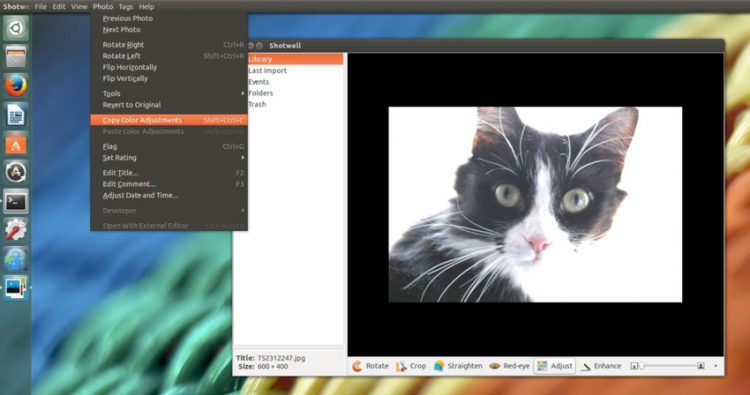Click the file title 752312247.jpg
Image resolution: width=750 pixels, height=395 pixels.
(281, 358)
